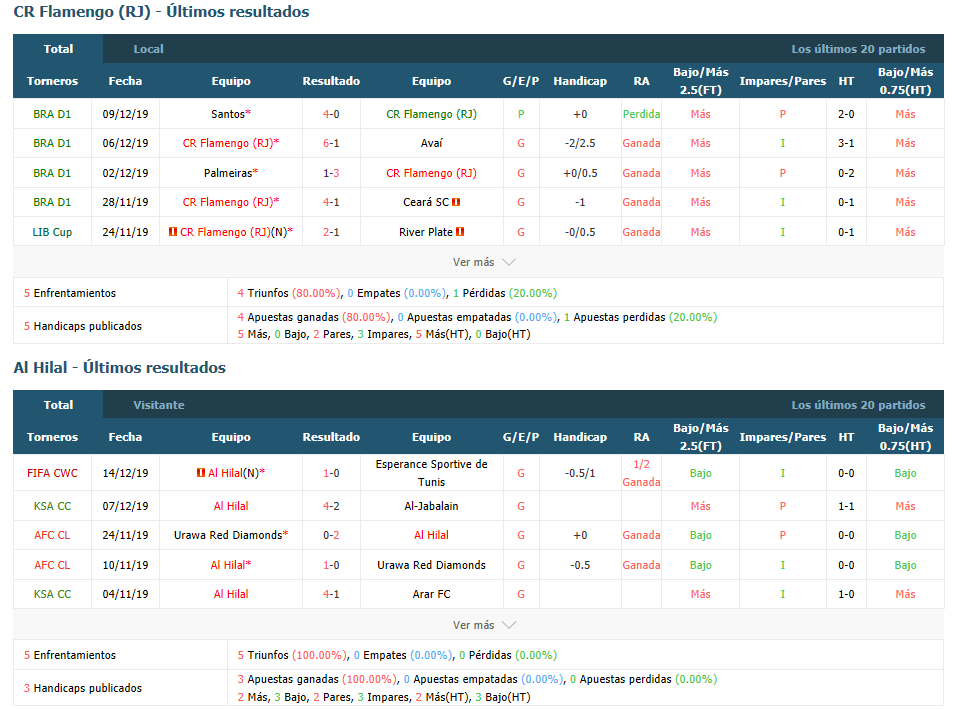Click '4 Apuestas ganadas (80.00%)' text
The width and height of the screenshot is (954, 709).
[314, 318]
